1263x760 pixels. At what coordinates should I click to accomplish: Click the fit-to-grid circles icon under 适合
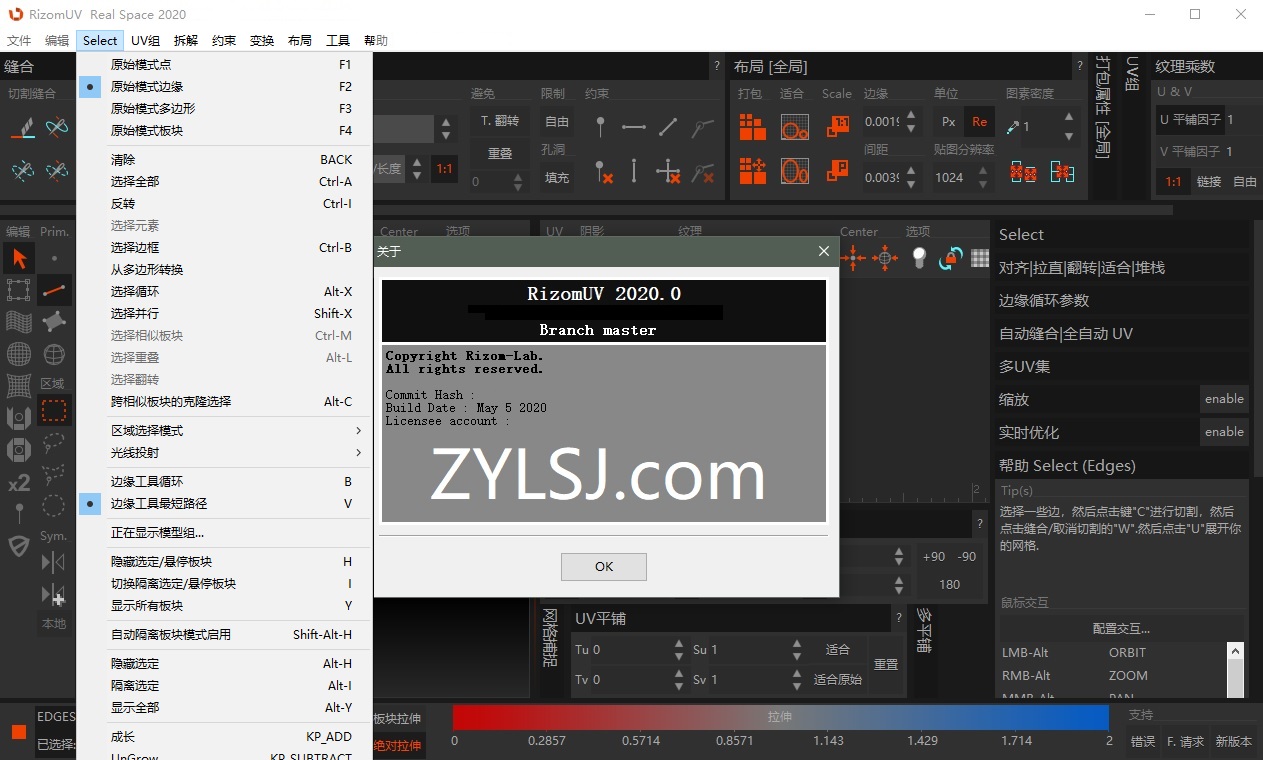pos(794,127)
